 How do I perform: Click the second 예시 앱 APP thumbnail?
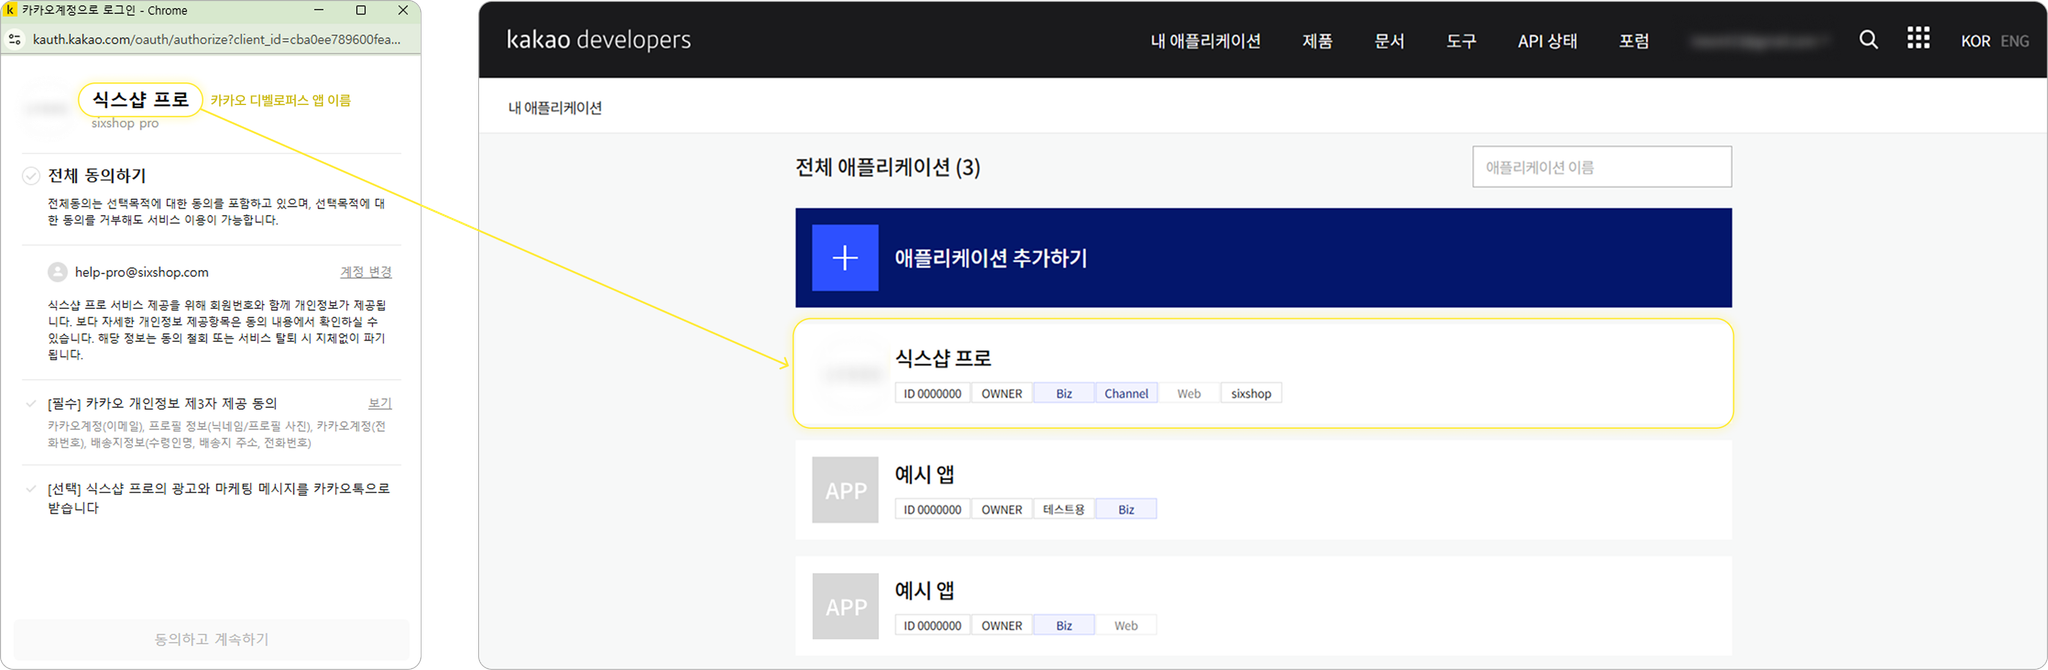tap(846, 606)
